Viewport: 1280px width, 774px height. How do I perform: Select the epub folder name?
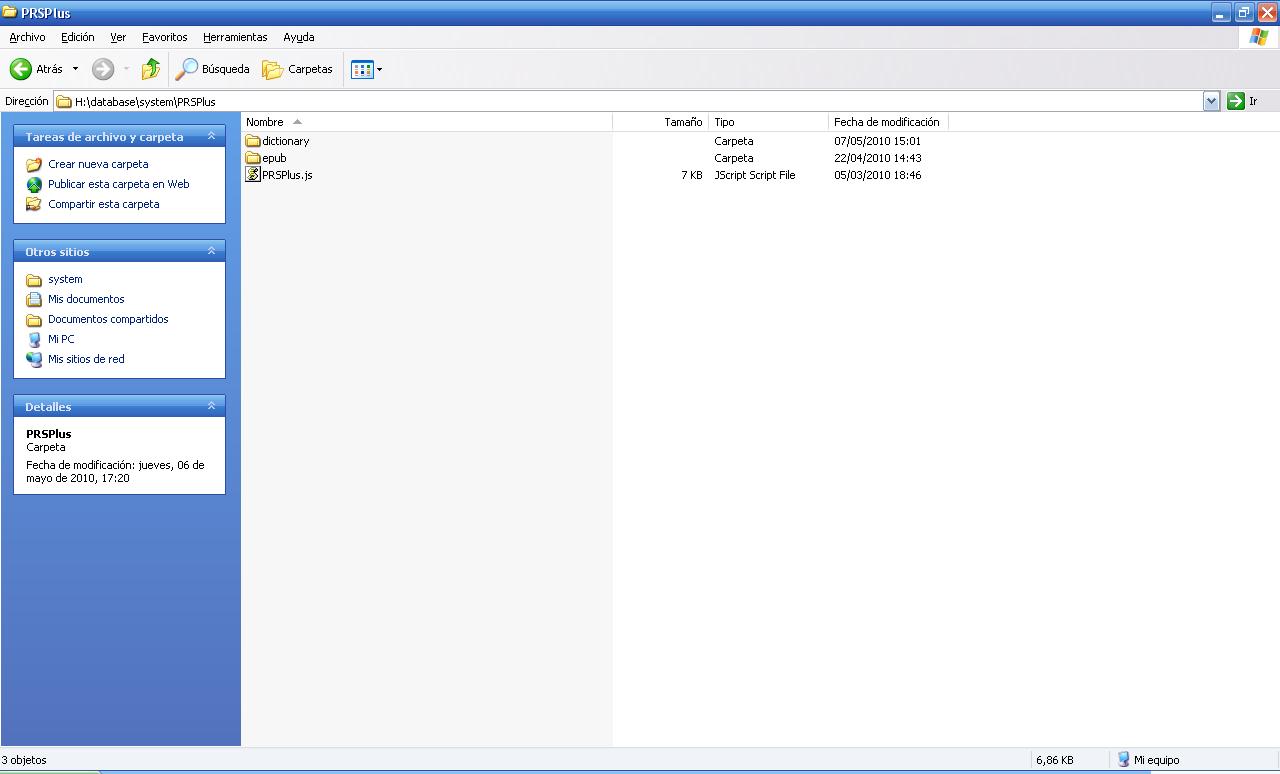tap(274, 158)
